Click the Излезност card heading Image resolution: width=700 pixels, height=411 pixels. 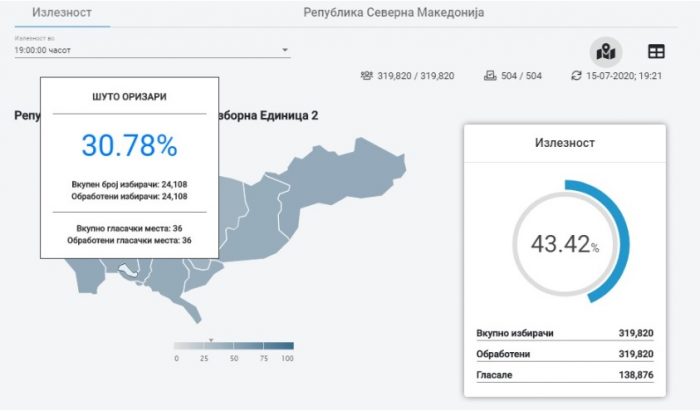click(565, 143)
